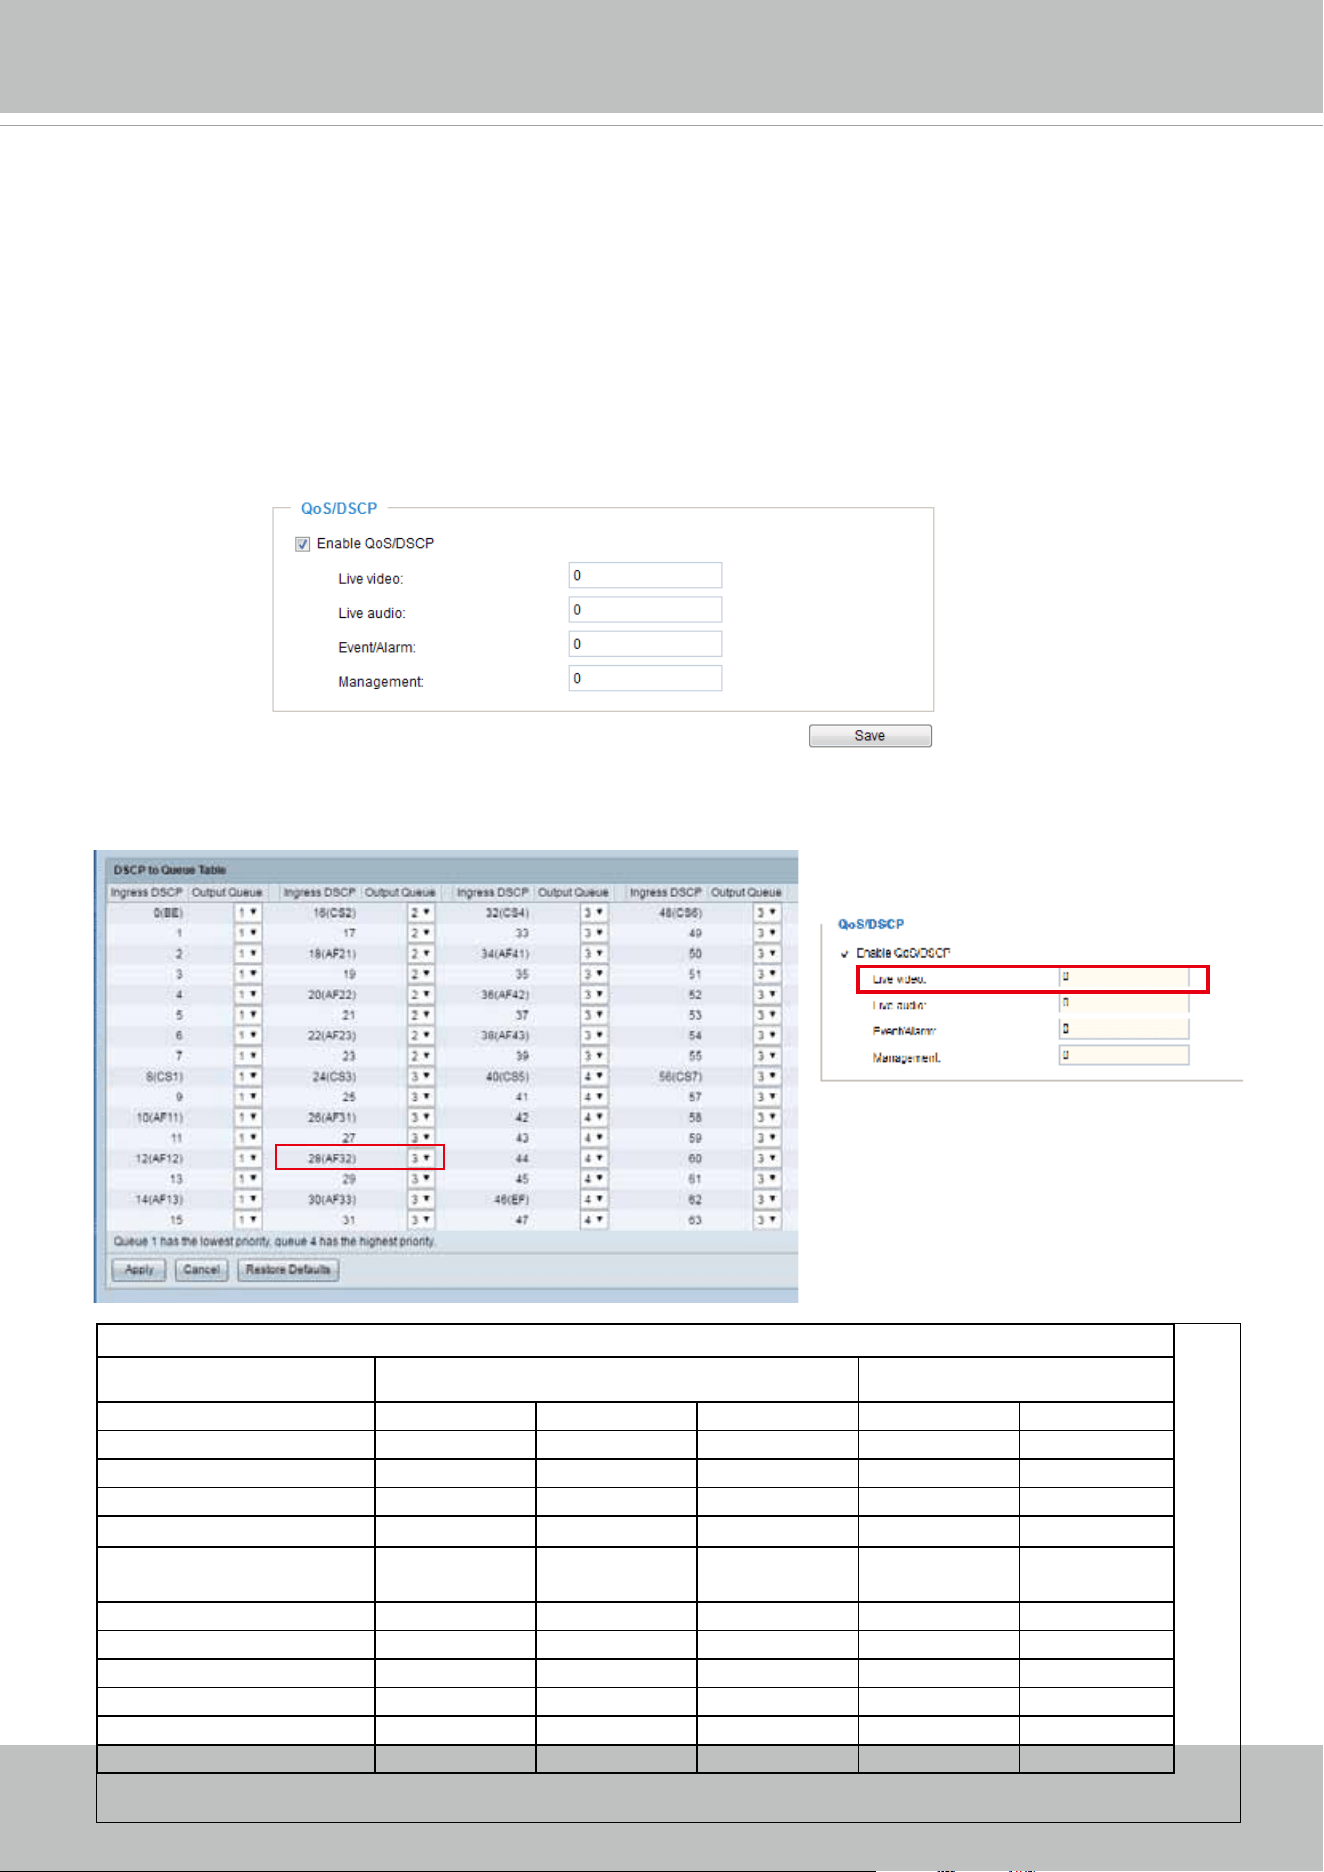This screenshot has width=1324, height=1872.
Task: Expand output queue dropdown for 56(CS7)
Action: (x=767, y=1077)
